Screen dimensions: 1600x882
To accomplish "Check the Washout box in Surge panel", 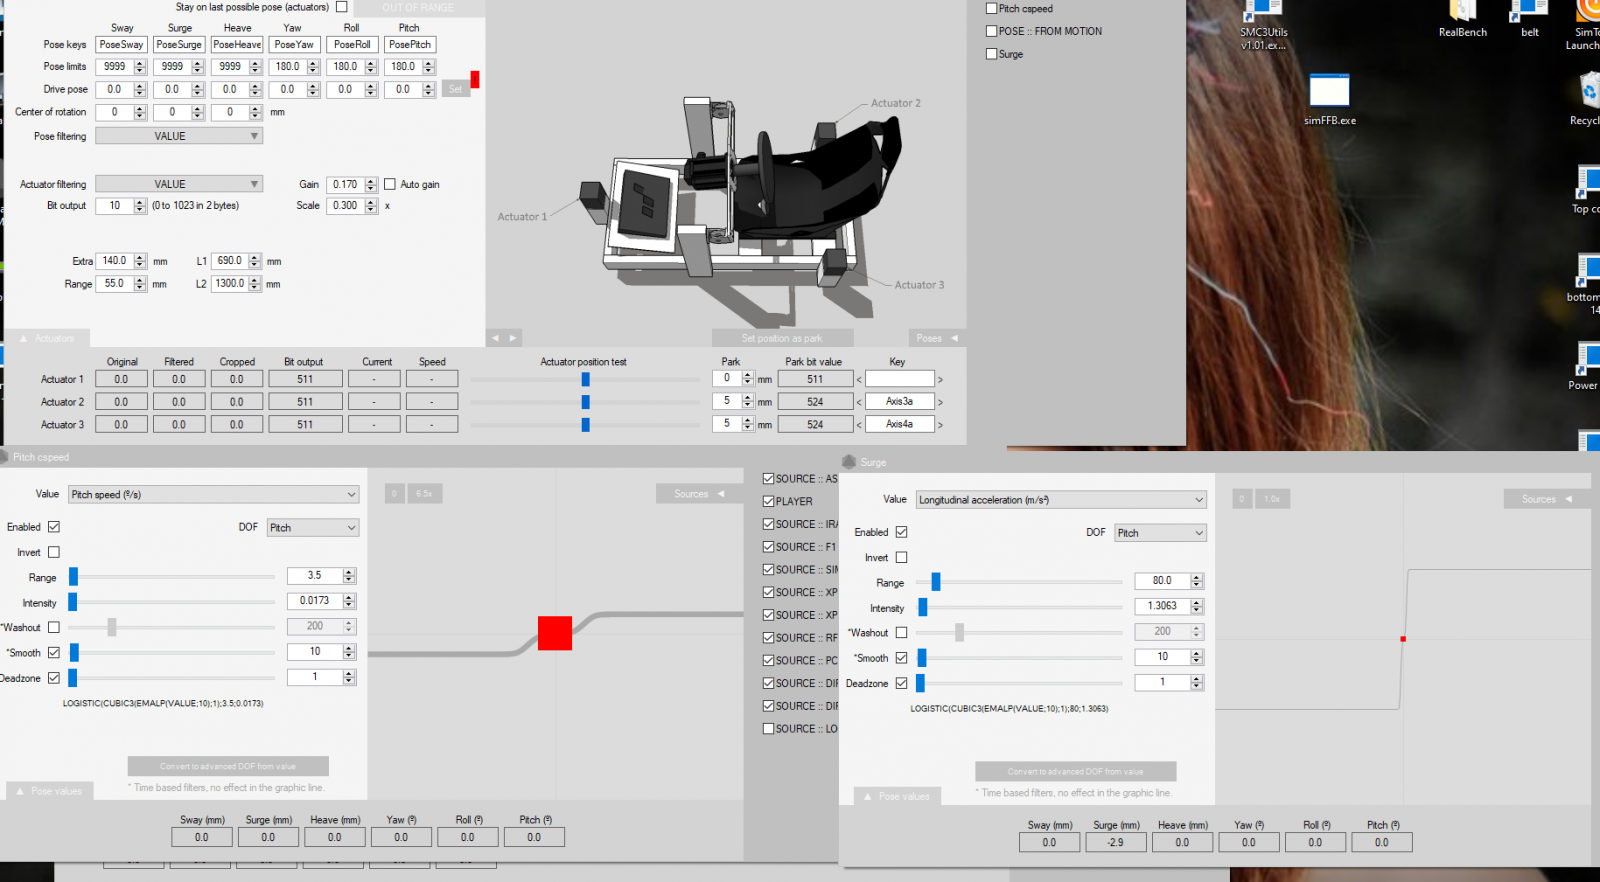I will click(901, 633).
